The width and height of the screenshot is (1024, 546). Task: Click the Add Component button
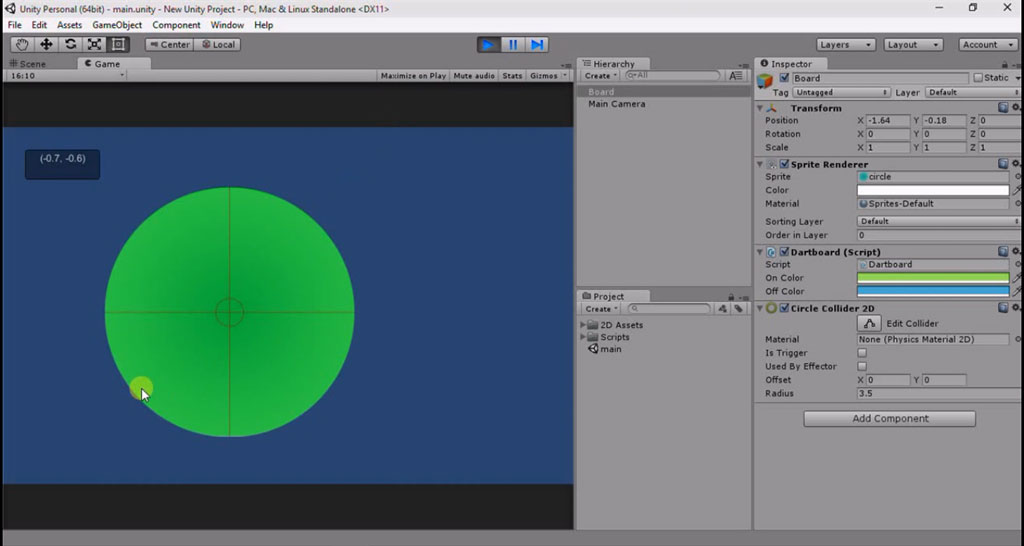point(889,419)
